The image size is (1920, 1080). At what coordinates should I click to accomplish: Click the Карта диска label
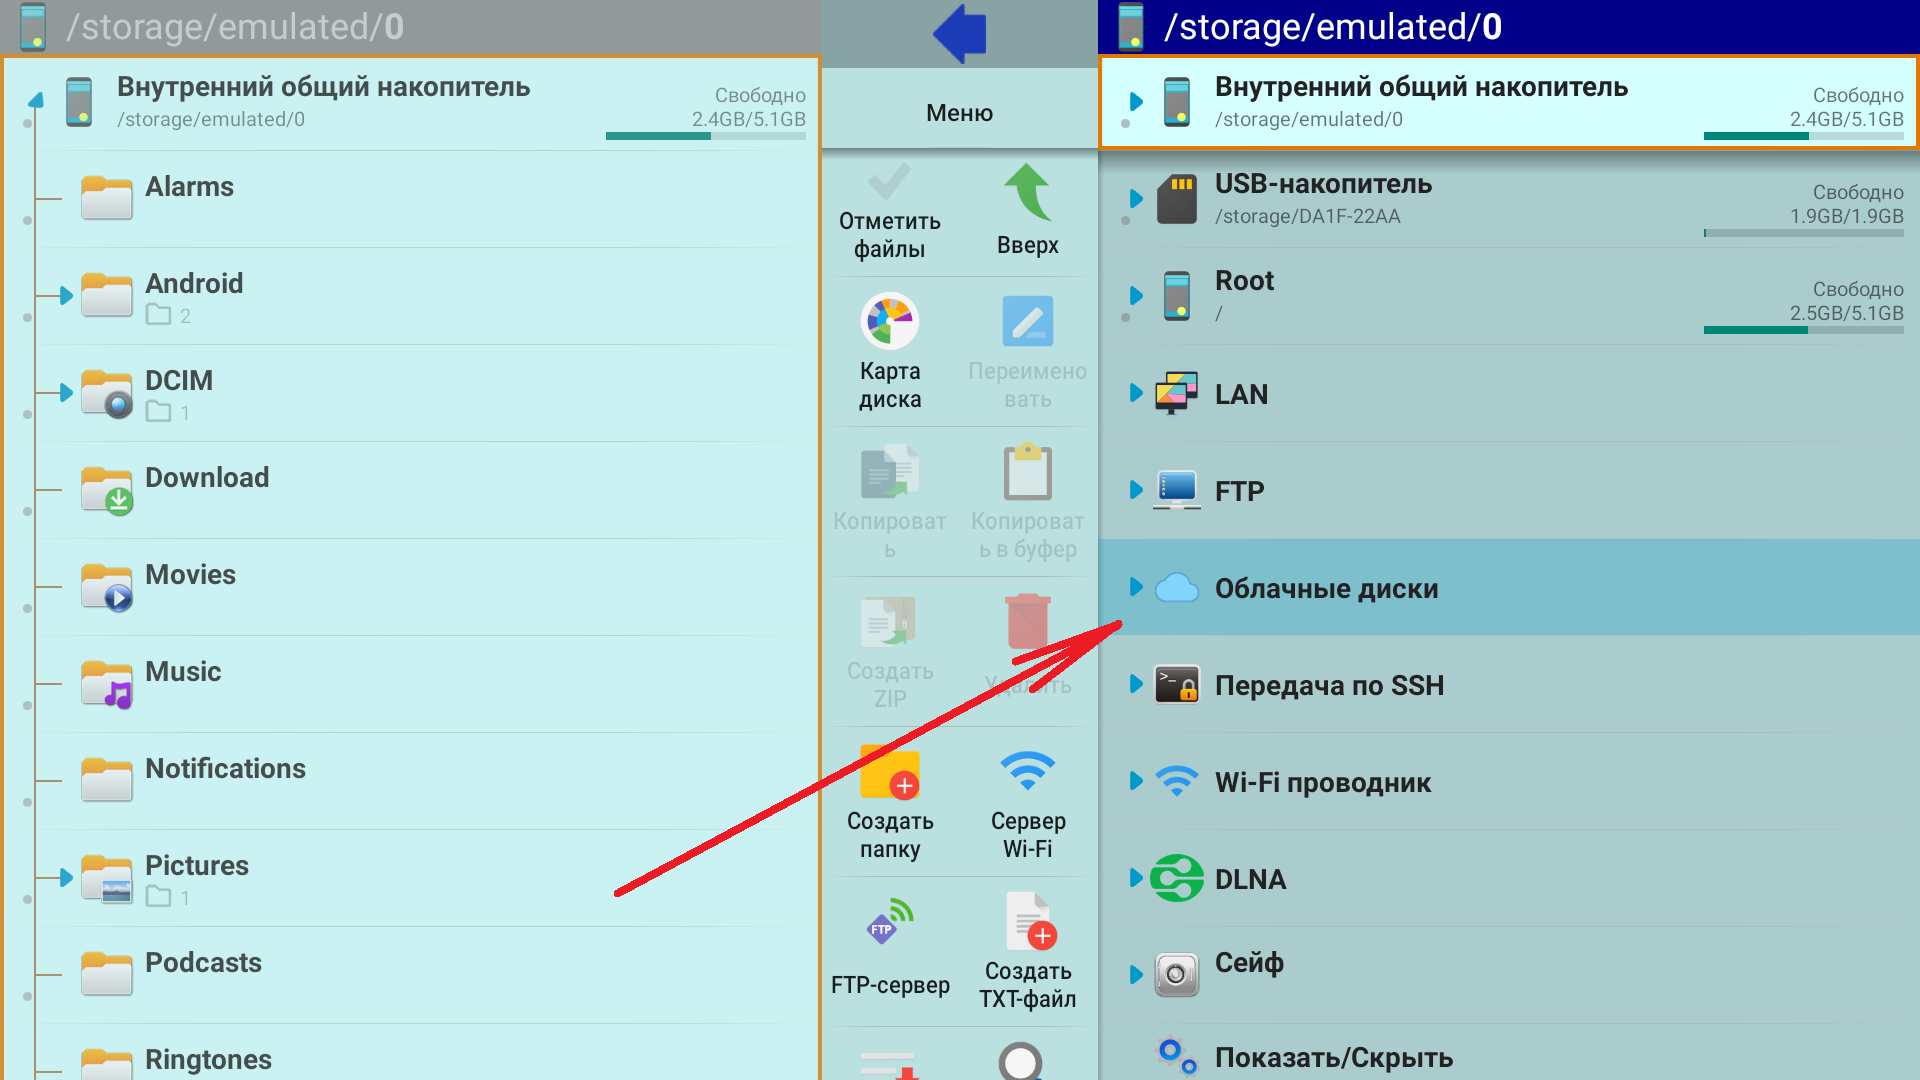pyautogui.click(x=890, y=385)
